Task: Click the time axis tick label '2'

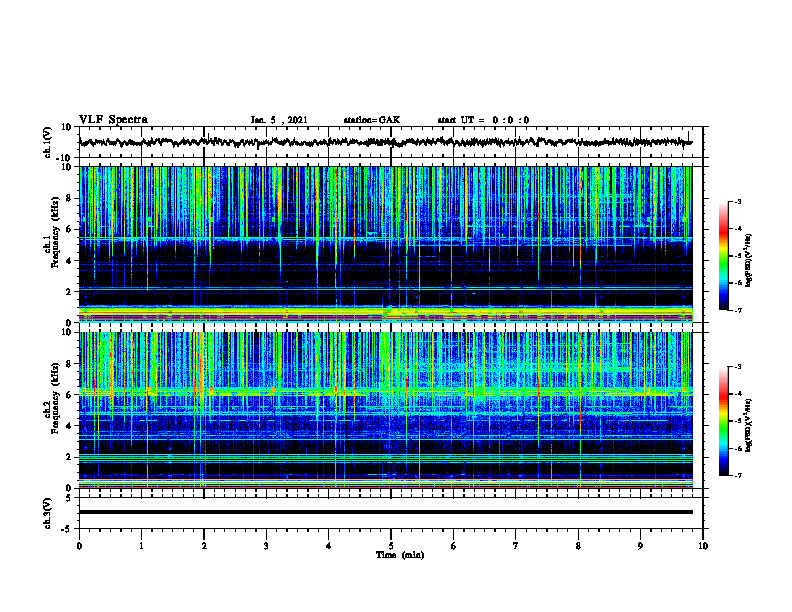Action: pos(204,546)
